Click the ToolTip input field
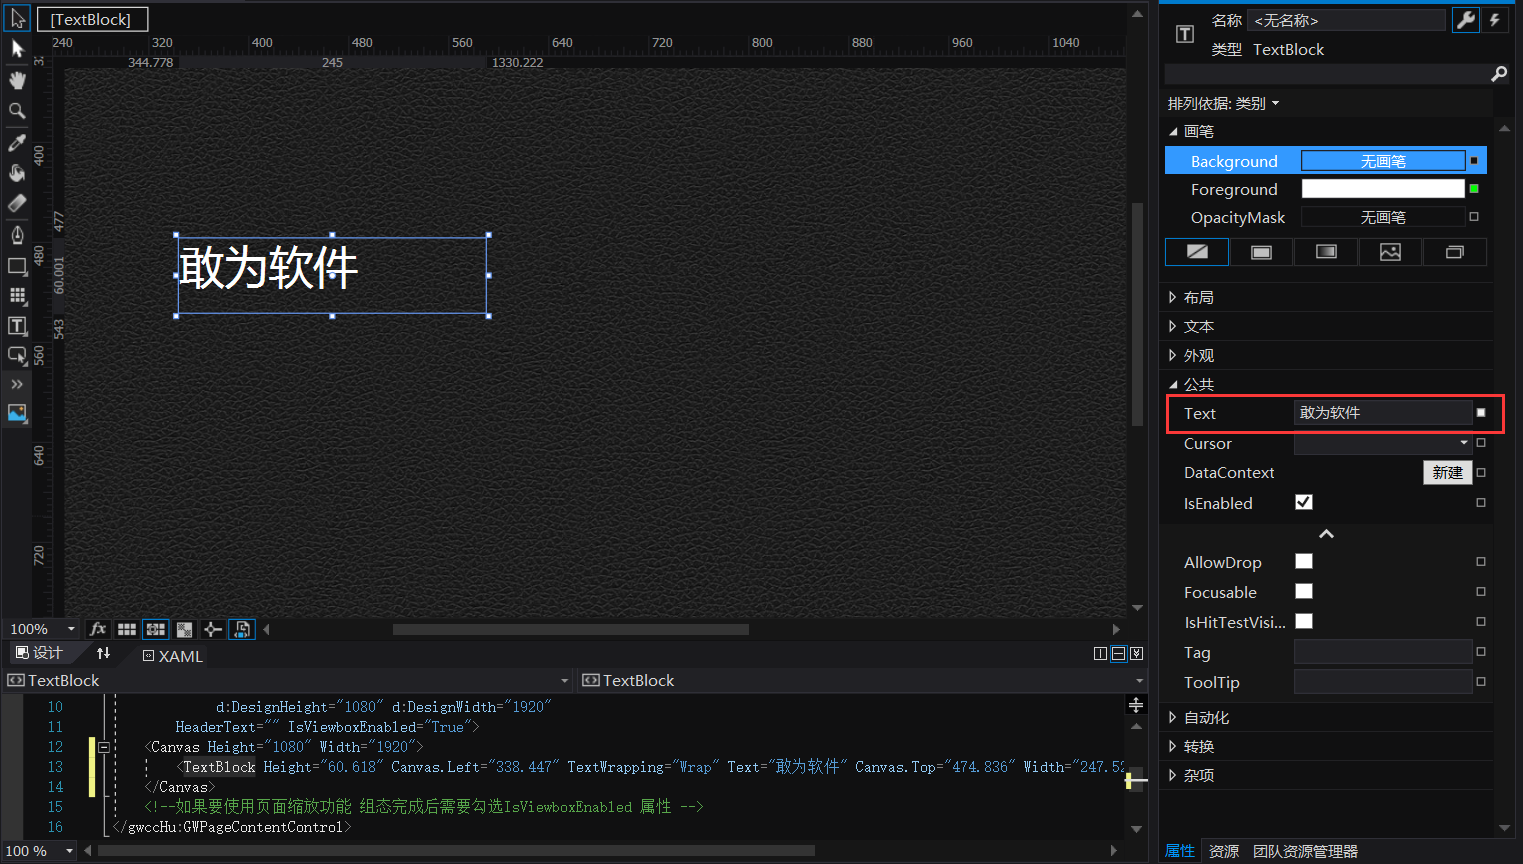1523x864 pixels. pyautogui.click(x=1382, y=682)
